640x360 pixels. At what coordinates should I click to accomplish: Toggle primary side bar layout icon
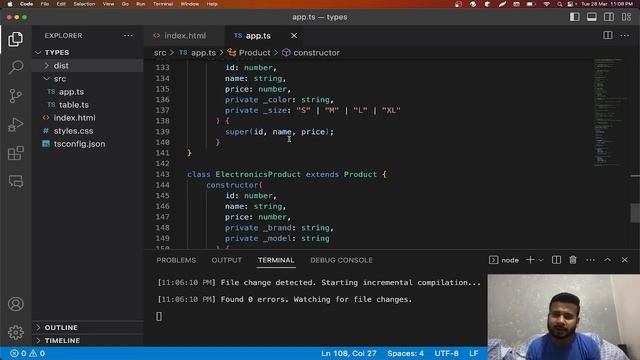point(575,17)
